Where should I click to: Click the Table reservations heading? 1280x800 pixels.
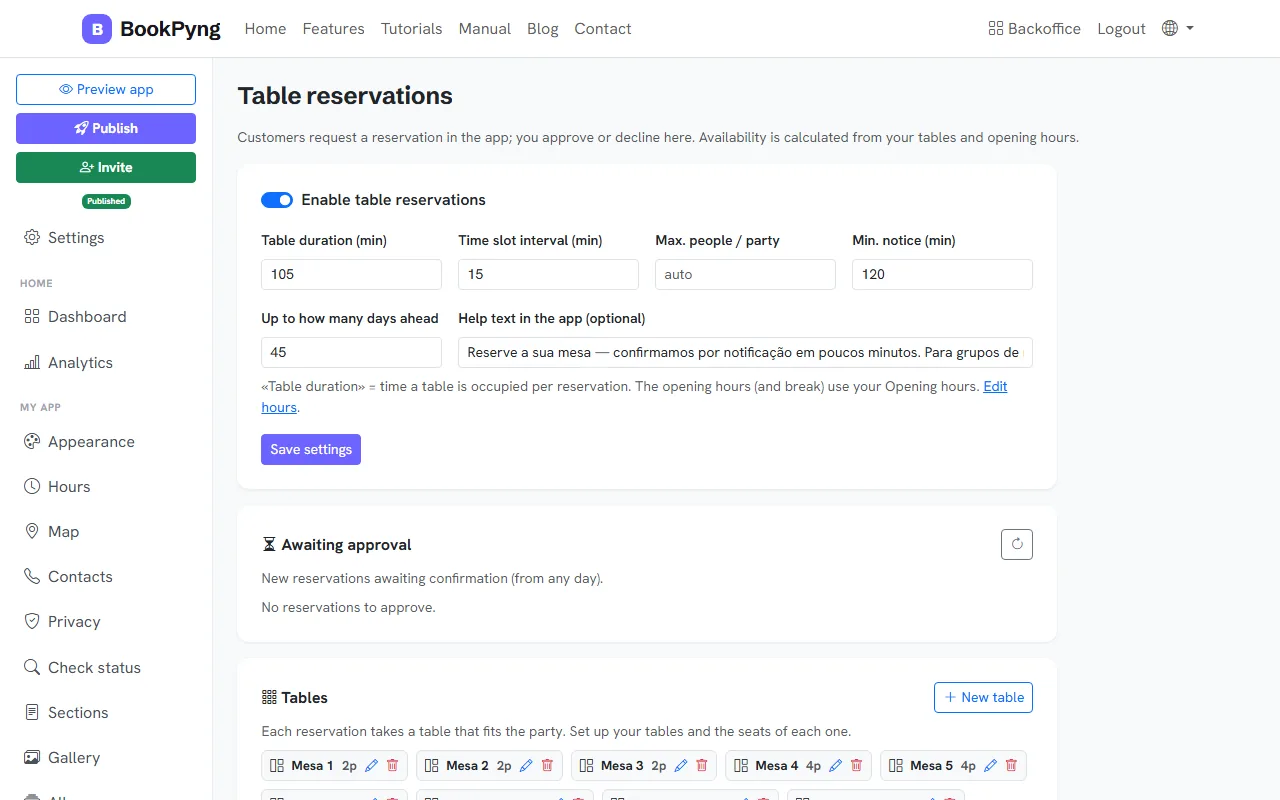point(345,96)
